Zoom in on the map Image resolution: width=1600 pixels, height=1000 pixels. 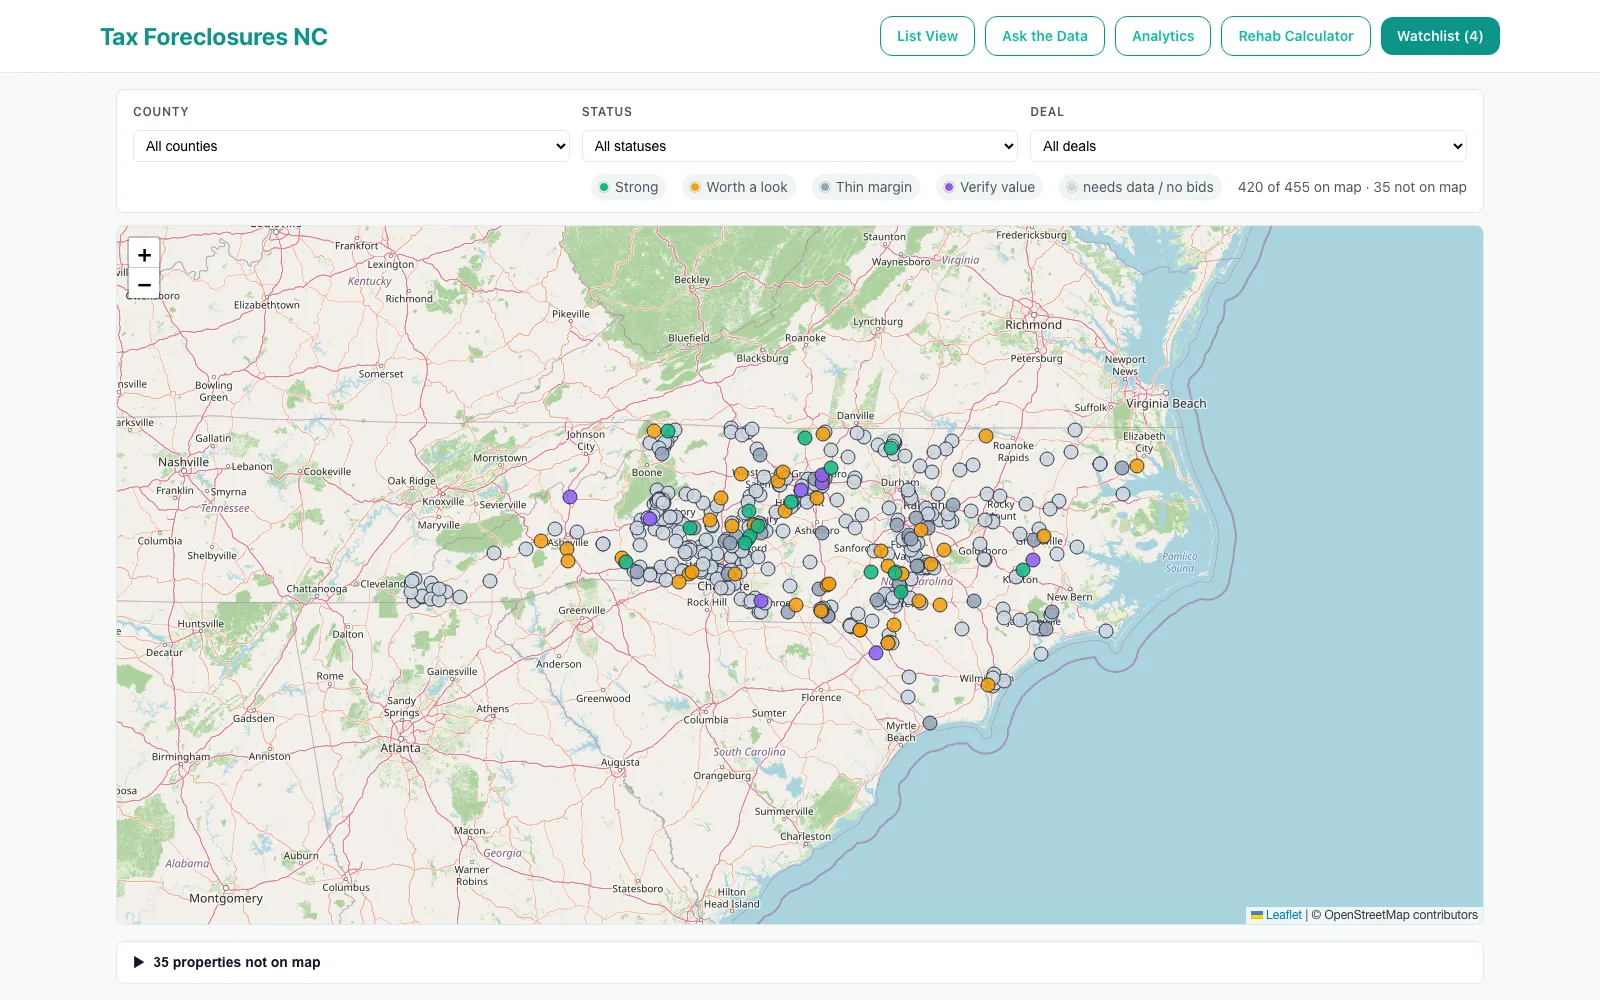[144, 255]
